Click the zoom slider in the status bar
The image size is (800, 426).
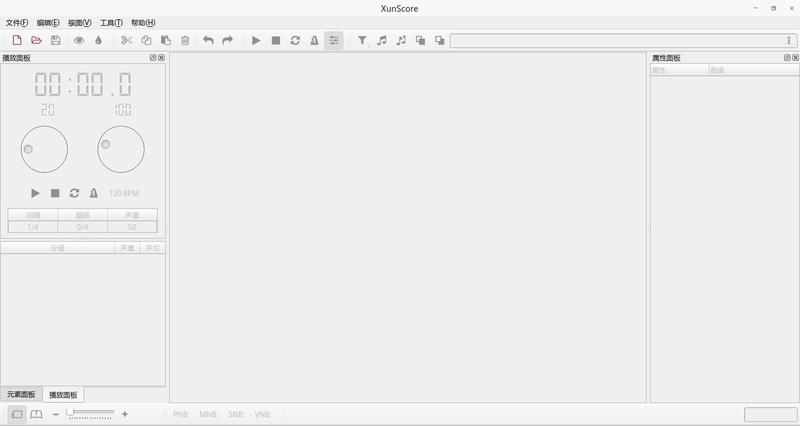click(x=90, y=413)
